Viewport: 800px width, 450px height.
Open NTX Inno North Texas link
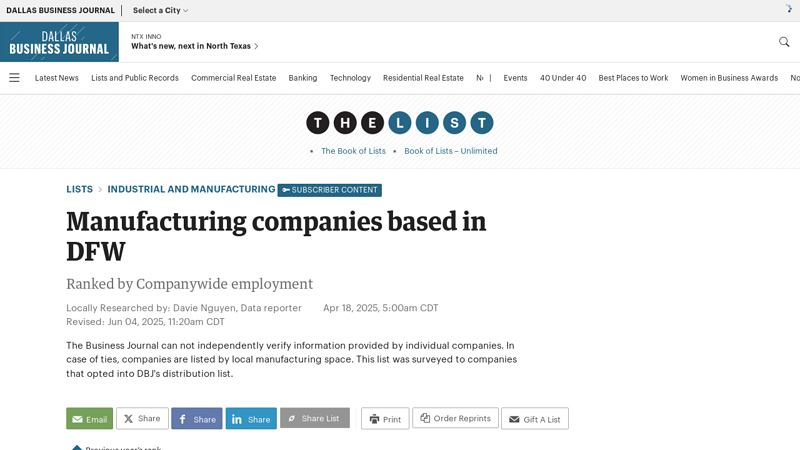coord(194,46)
